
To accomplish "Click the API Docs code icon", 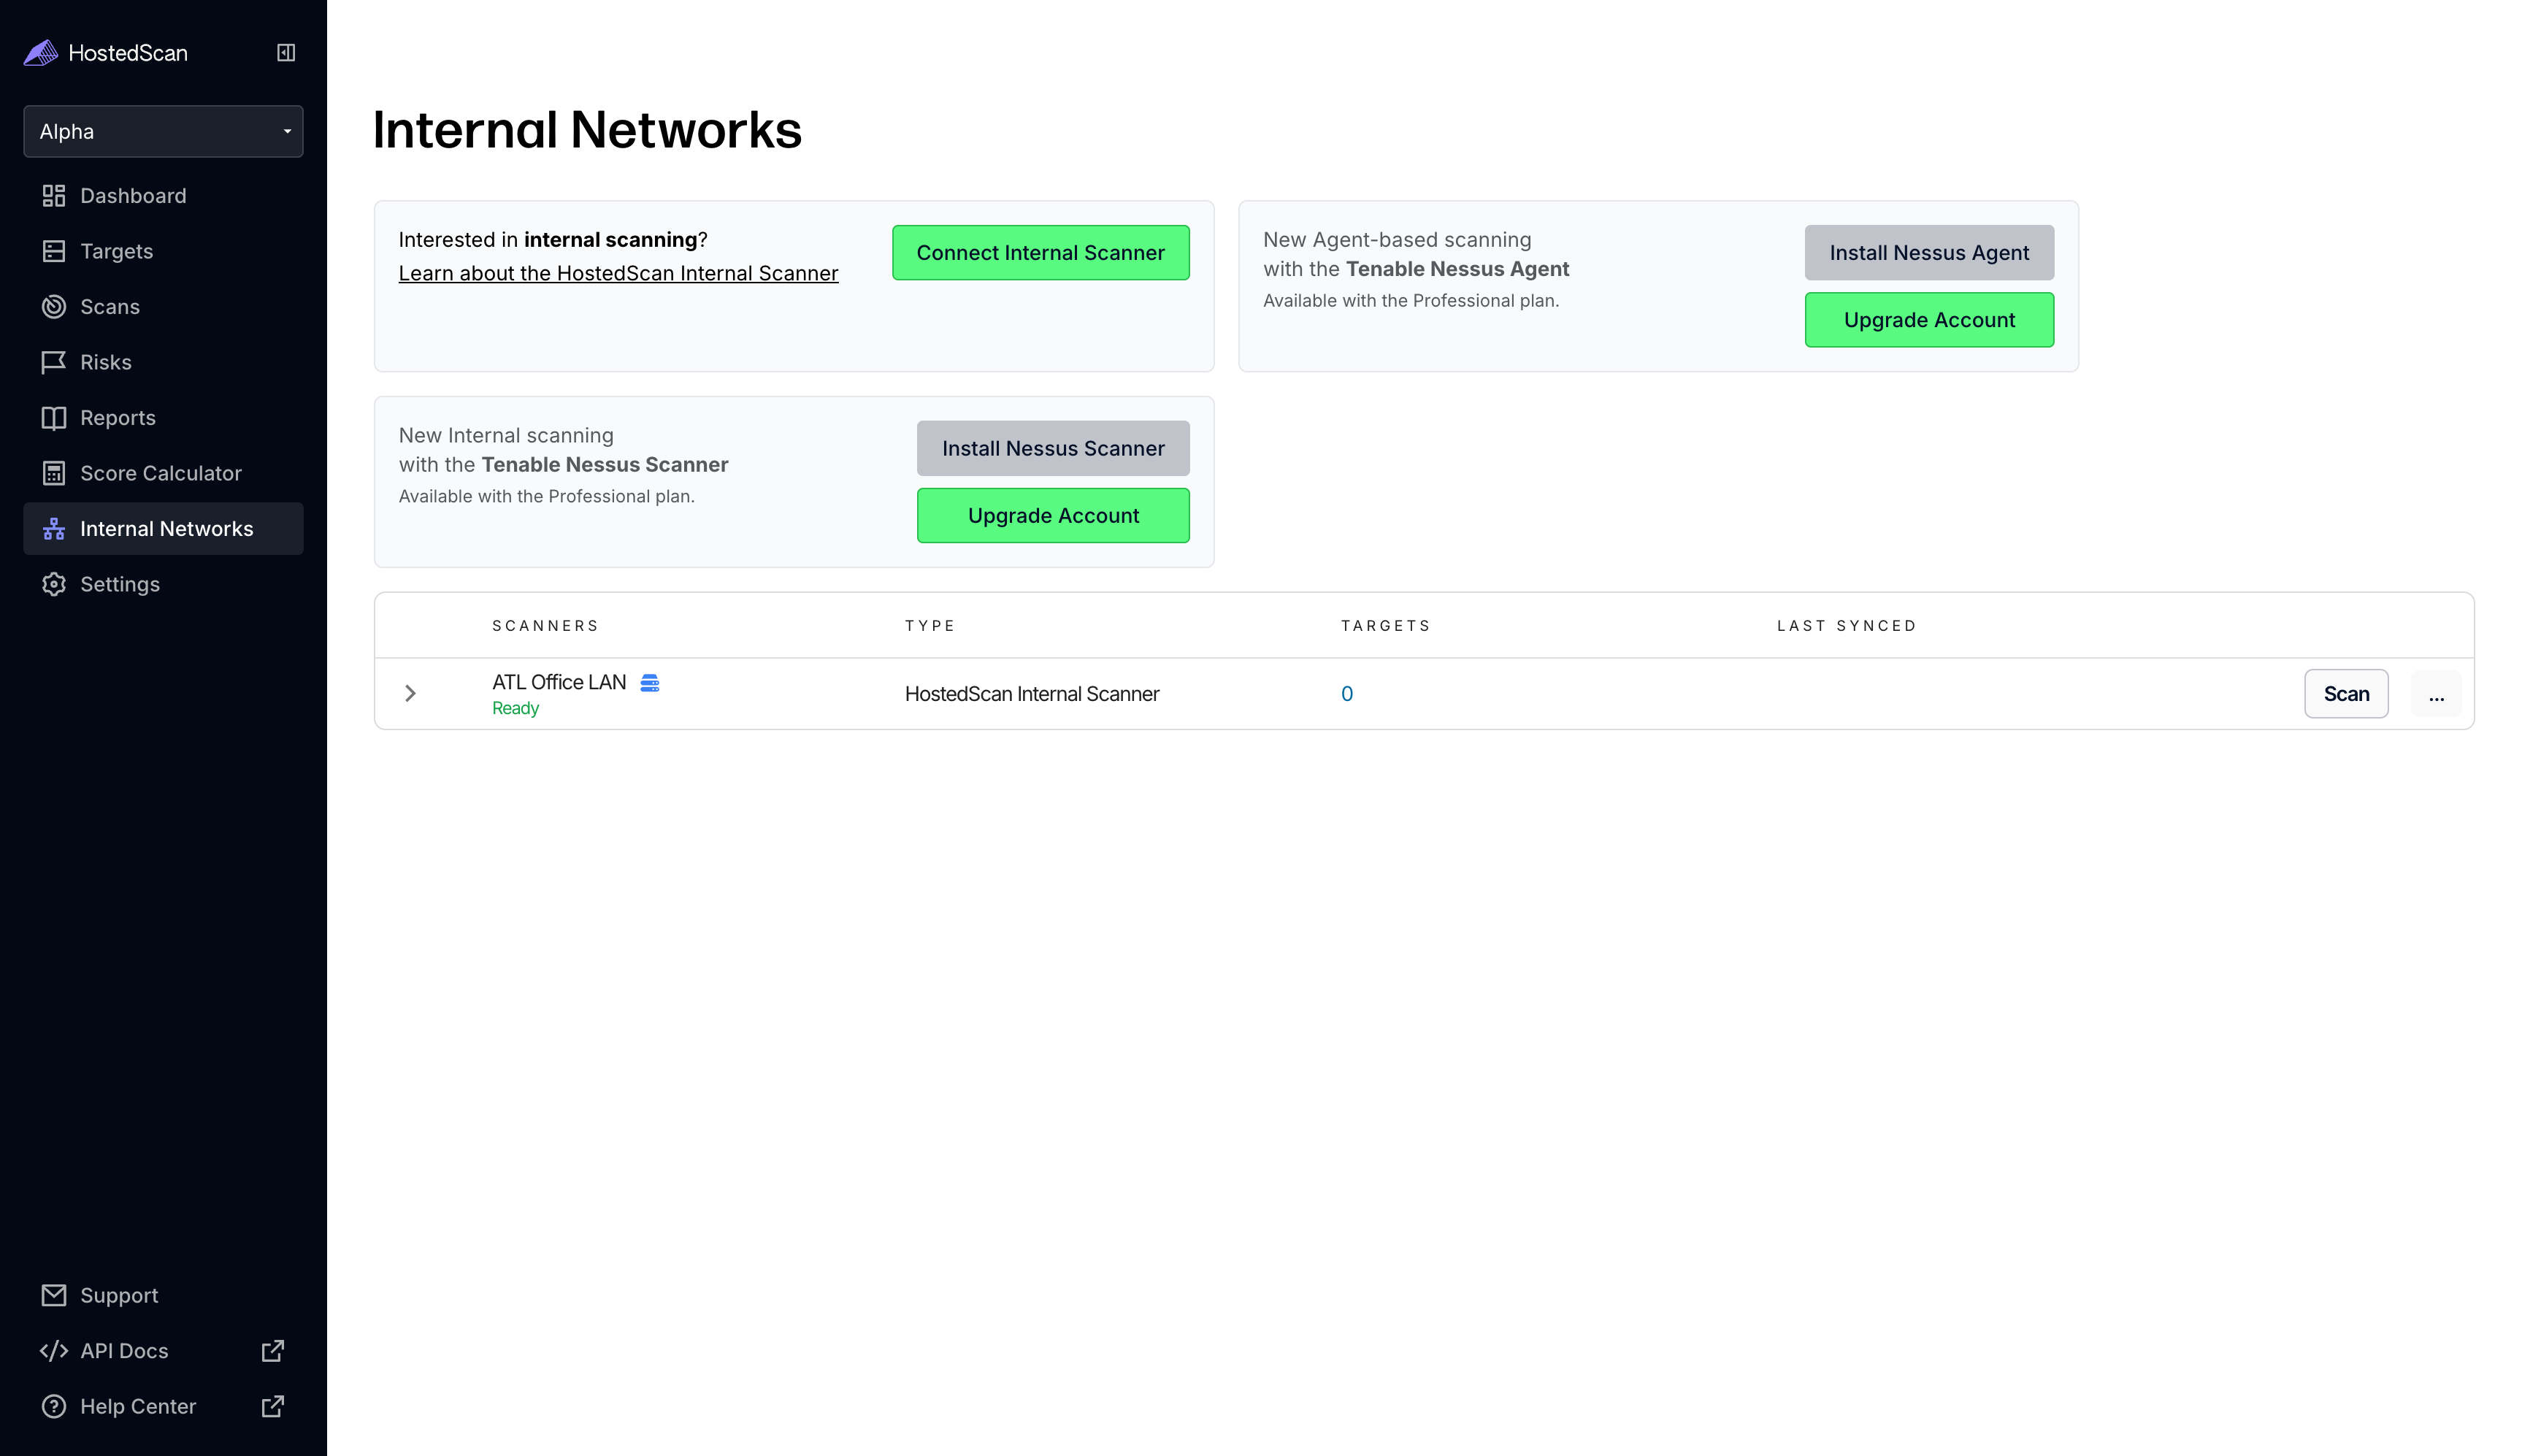I will click(54, 1351).
